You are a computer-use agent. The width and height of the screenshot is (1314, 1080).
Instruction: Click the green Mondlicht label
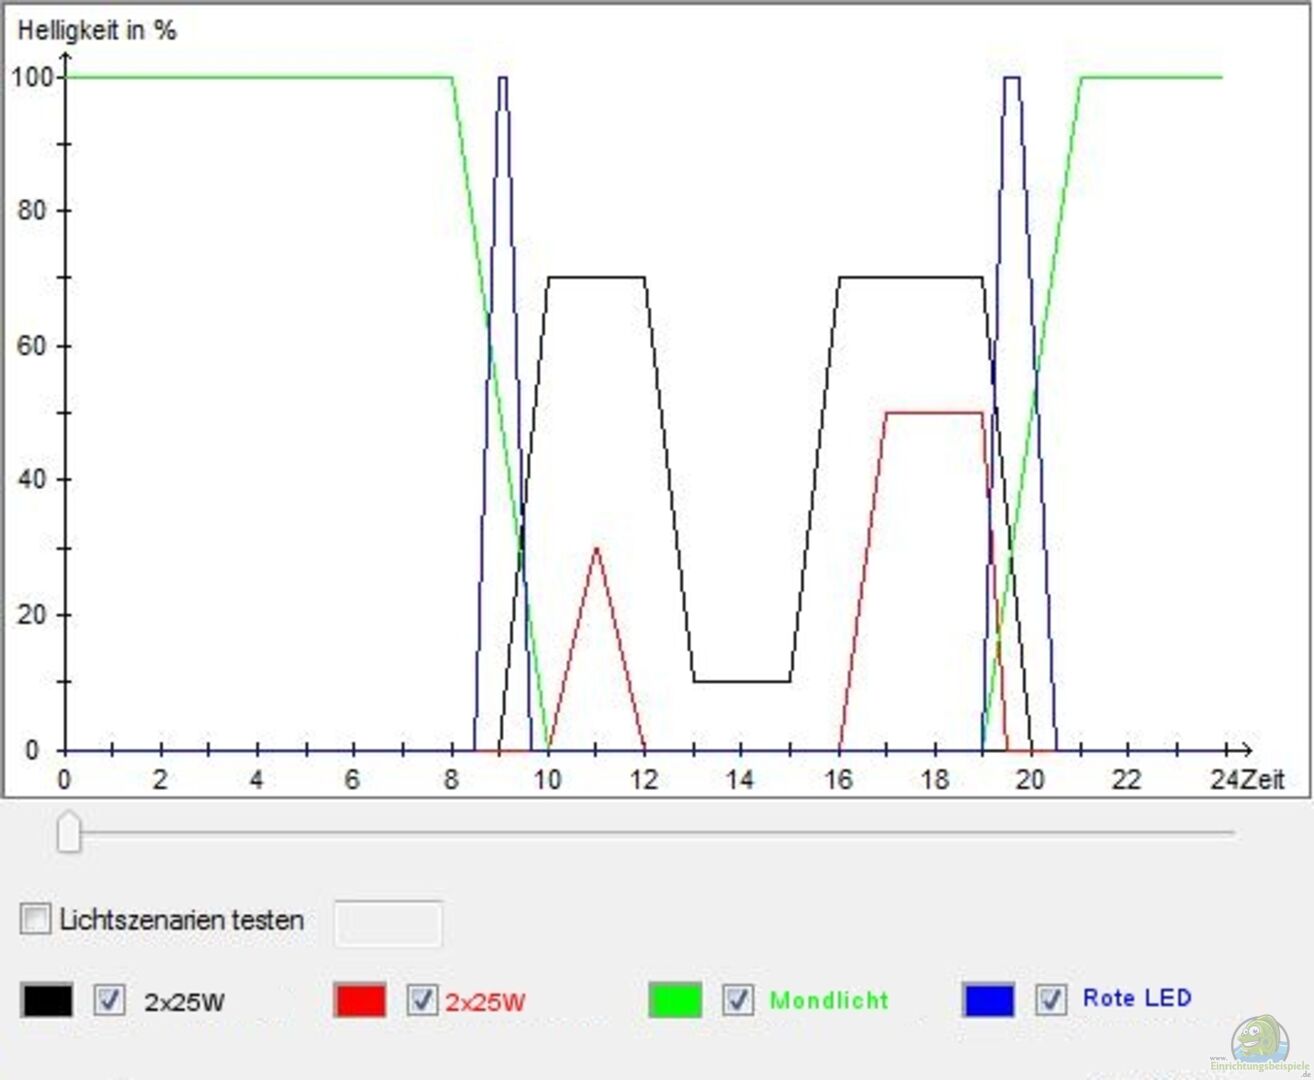tap(828, 1000)
